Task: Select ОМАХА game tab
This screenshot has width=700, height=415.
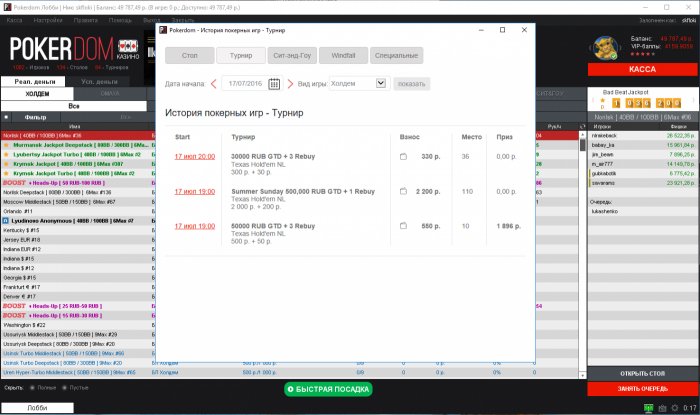Action: point(110,94)
